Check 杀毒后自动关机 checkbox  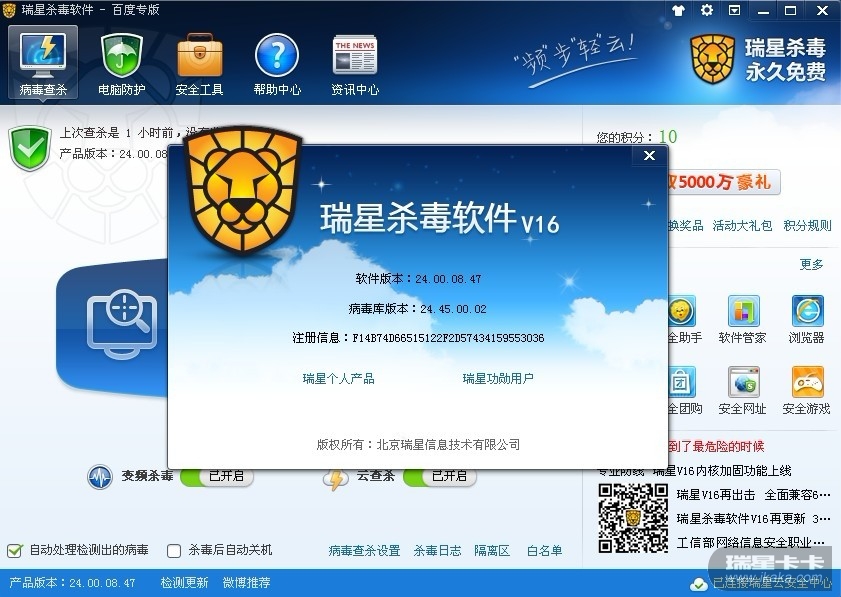[174, 551]
